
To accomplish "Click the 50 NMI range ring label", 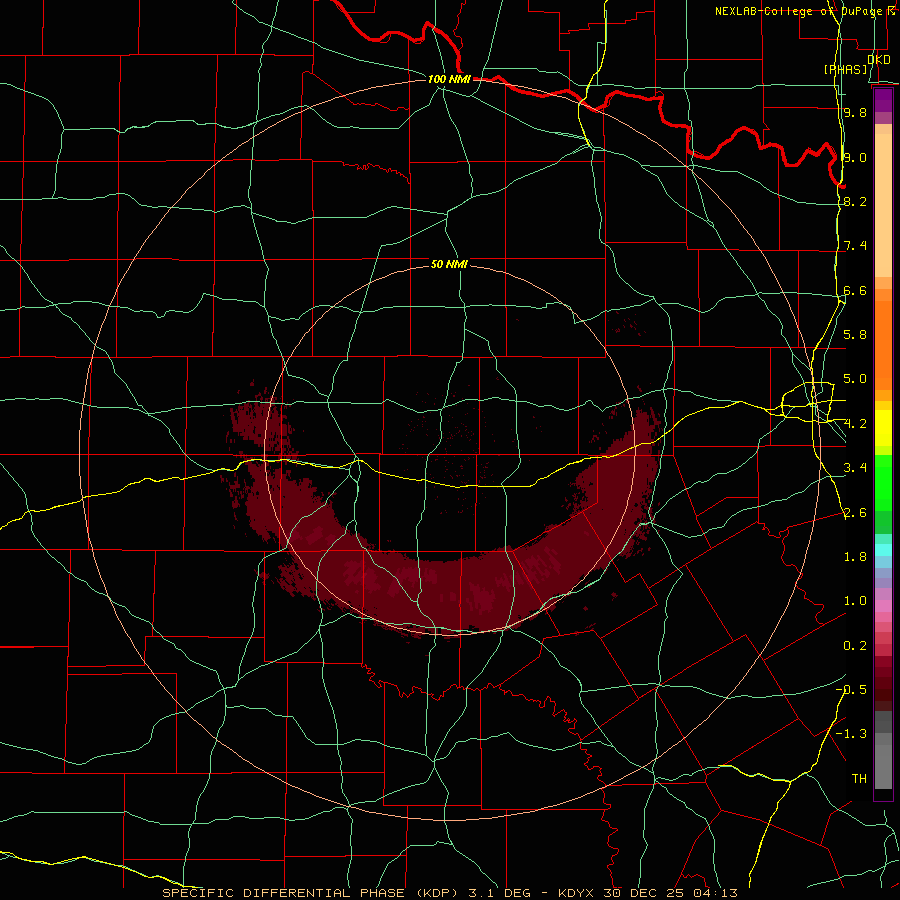I will pyautogui.click(x=449, y=264).
